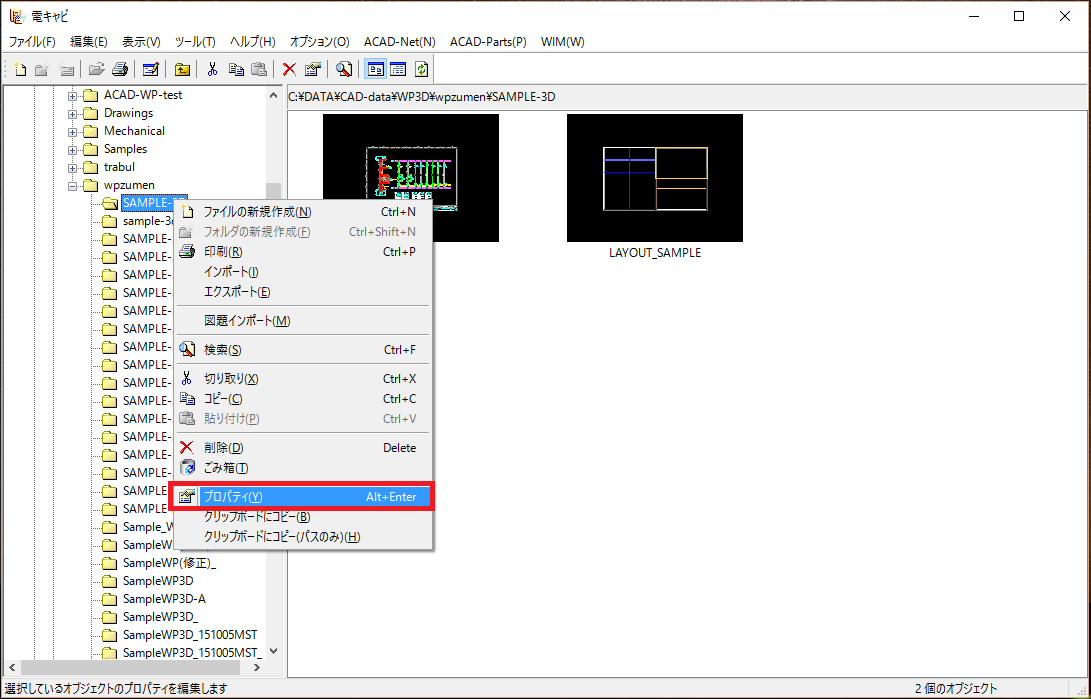Click the up-one-folder toolbar icon
The width and height of the screenshot is (1091, 699).
(x=182, y=69)
